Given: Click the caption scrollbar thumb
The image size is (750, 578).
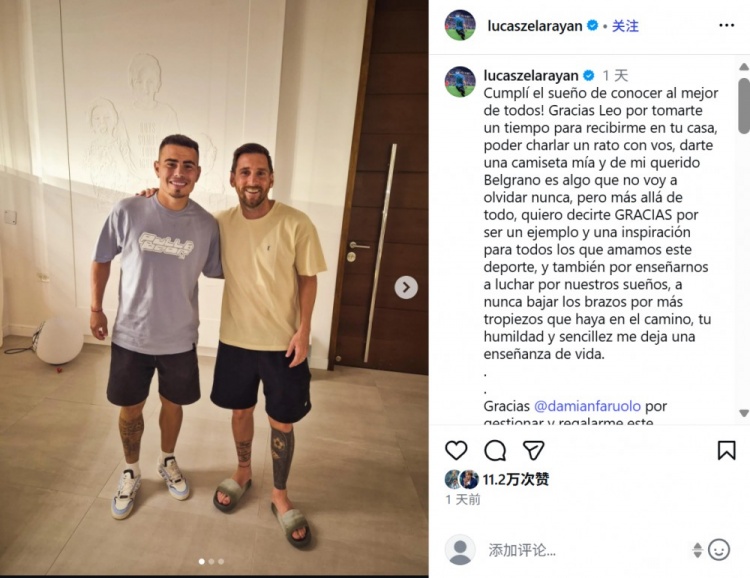Looking at the screenshot, I should click(744, 106).
